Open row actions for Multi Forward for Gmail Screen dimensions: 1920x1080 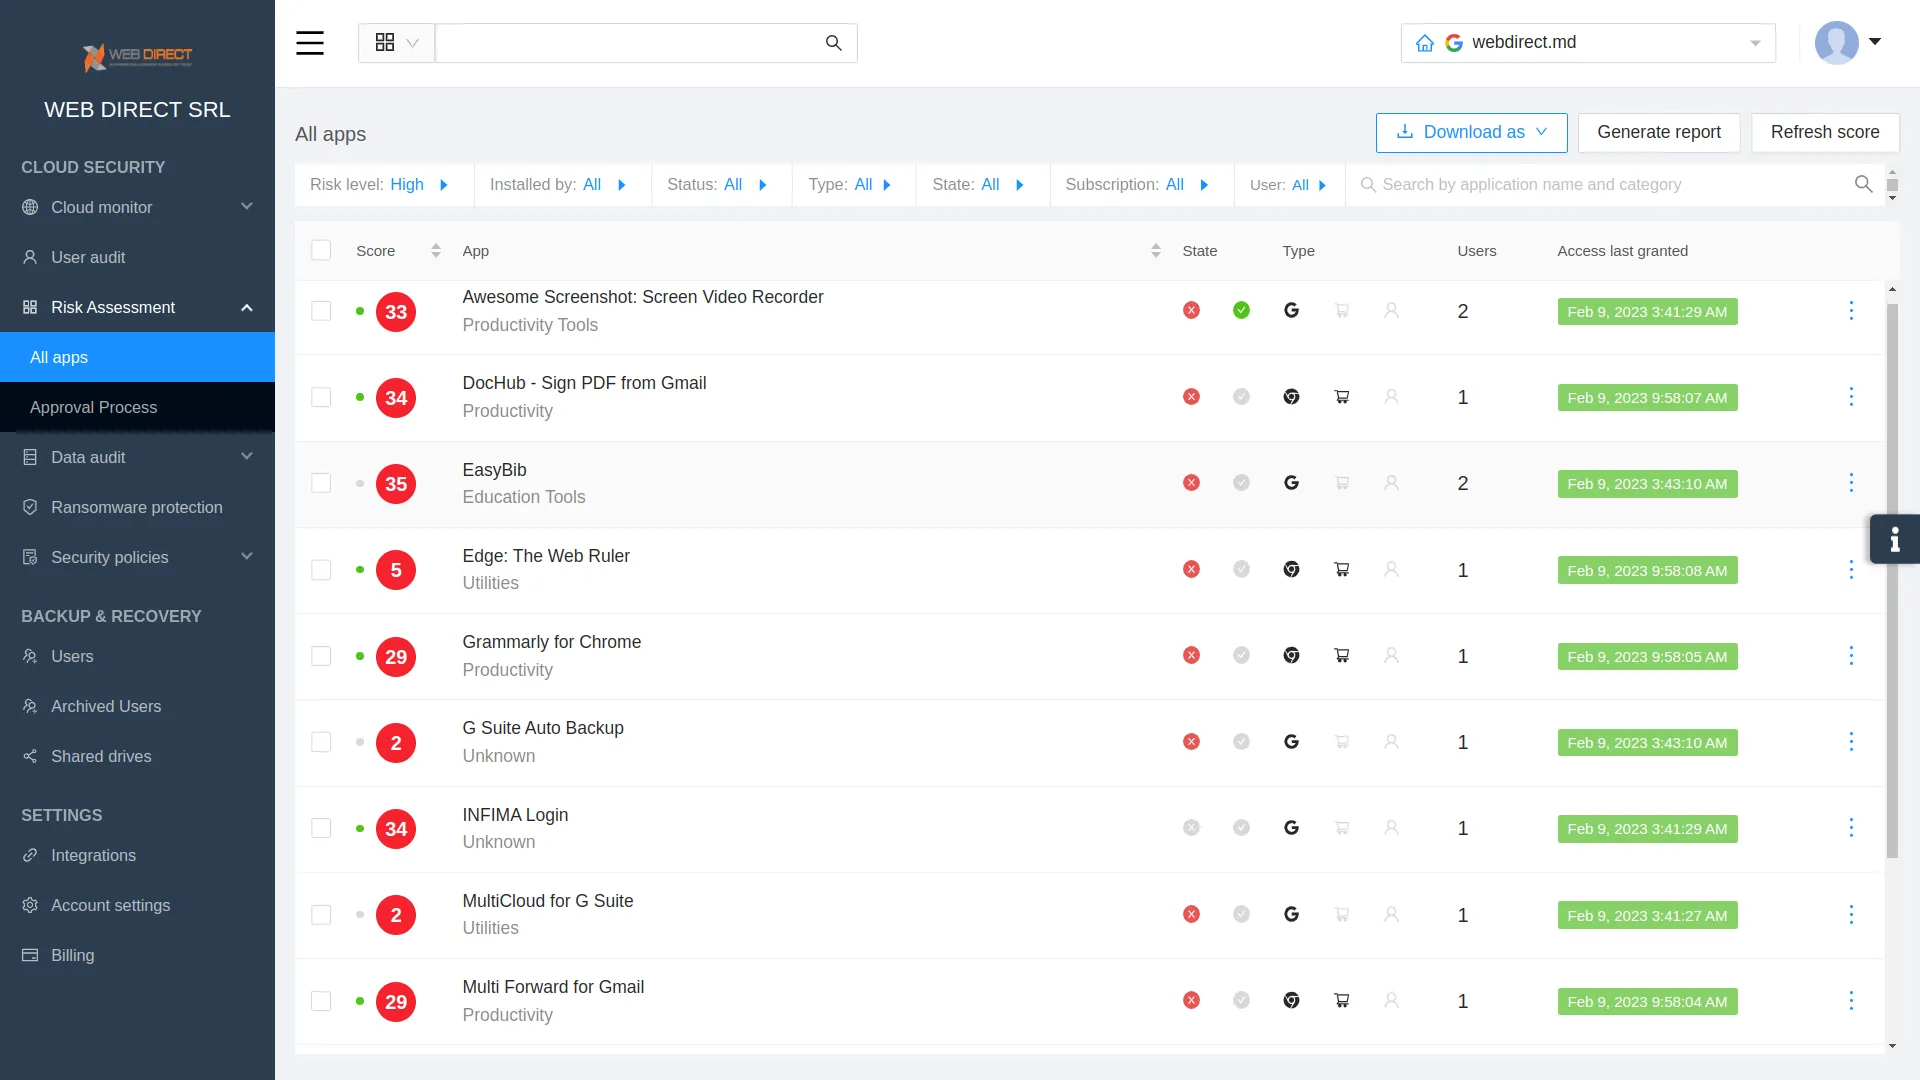tap(1851, 1001)
